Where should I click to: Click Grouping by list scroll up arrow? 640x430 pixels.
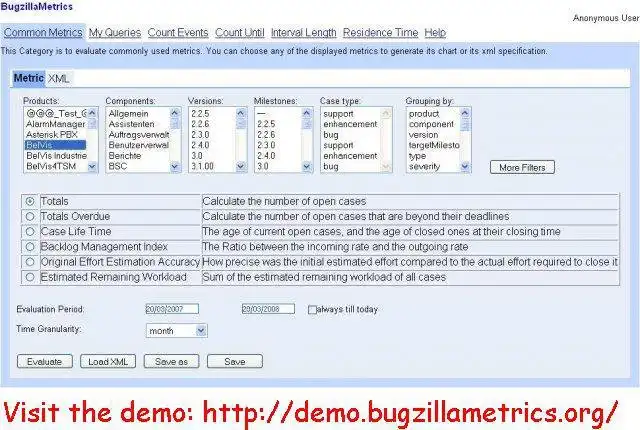(x=465, y=113)
